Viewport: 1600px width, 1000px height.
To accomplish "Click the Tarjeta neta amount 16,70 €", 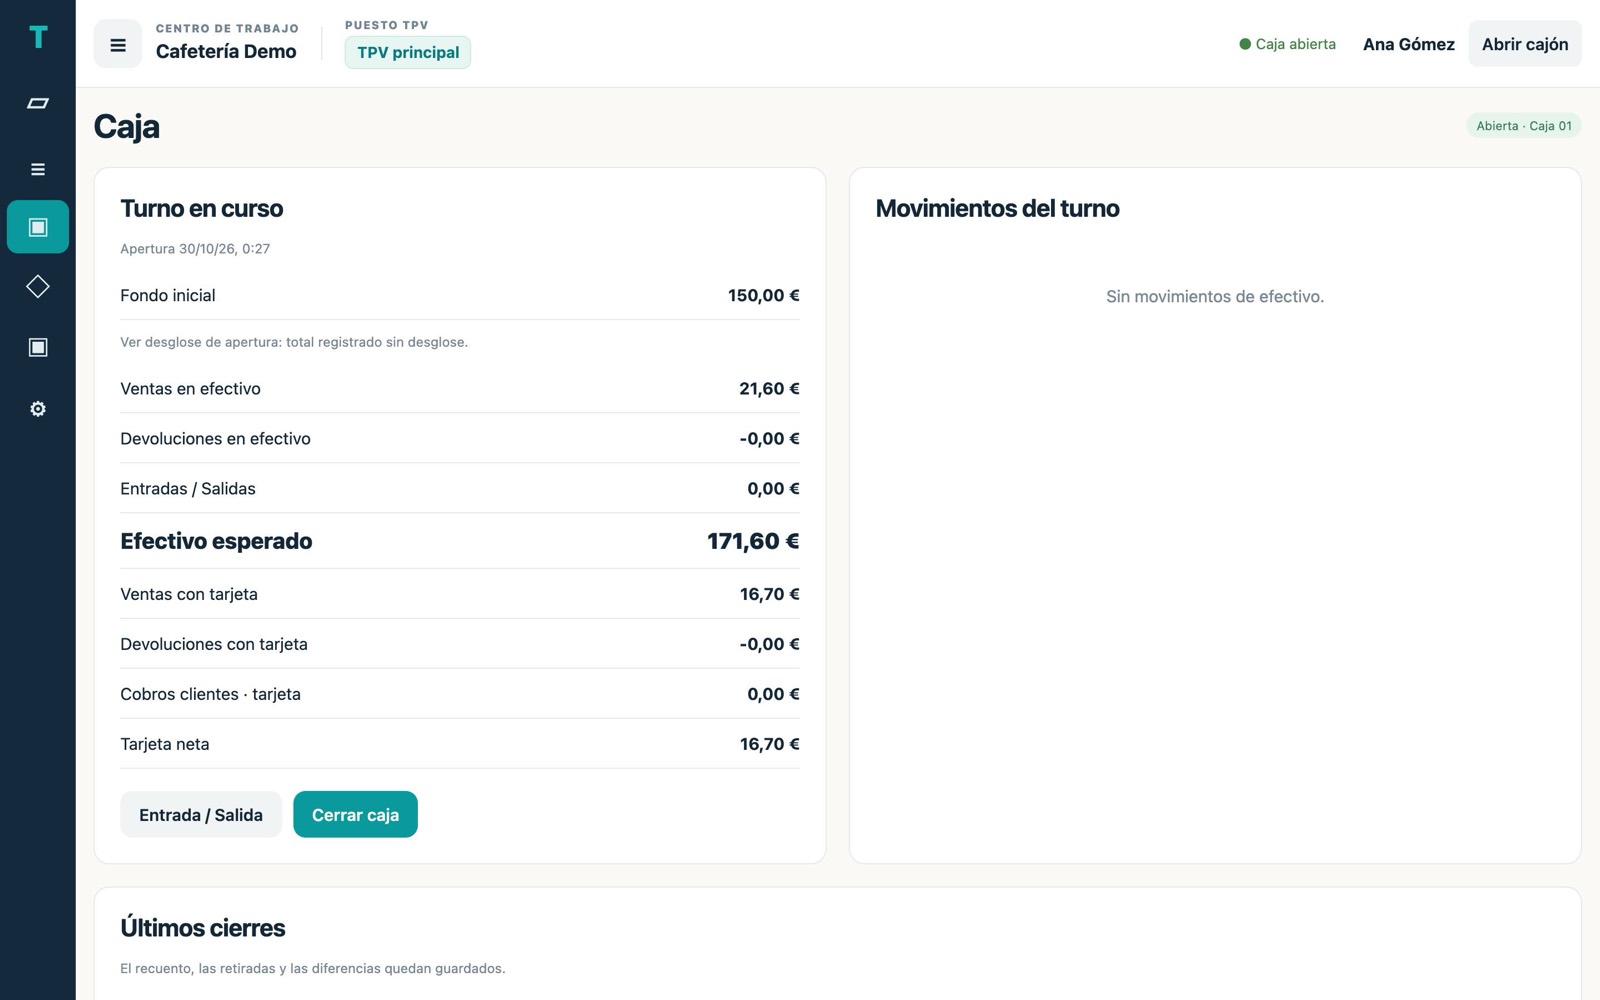I will tap(770, 744).
